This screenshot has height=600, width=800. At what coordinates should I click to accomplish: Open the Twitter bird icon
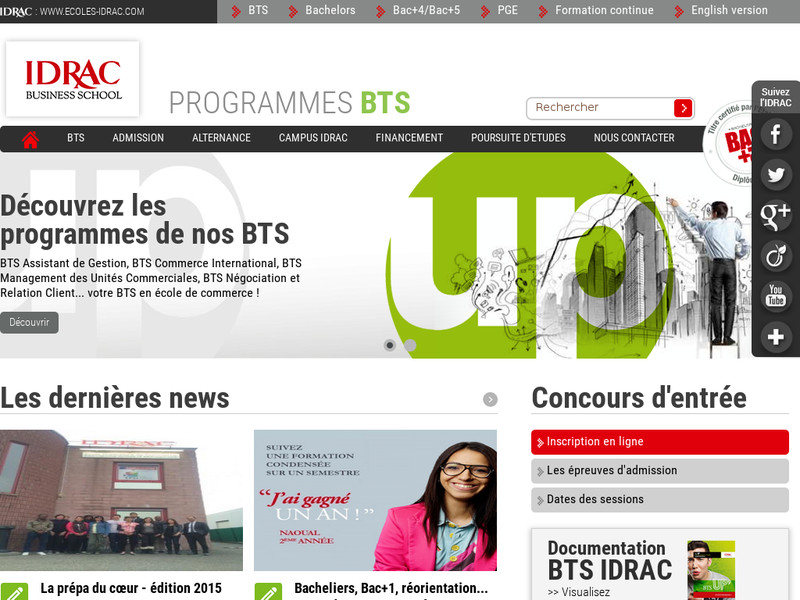coord(776,174)
